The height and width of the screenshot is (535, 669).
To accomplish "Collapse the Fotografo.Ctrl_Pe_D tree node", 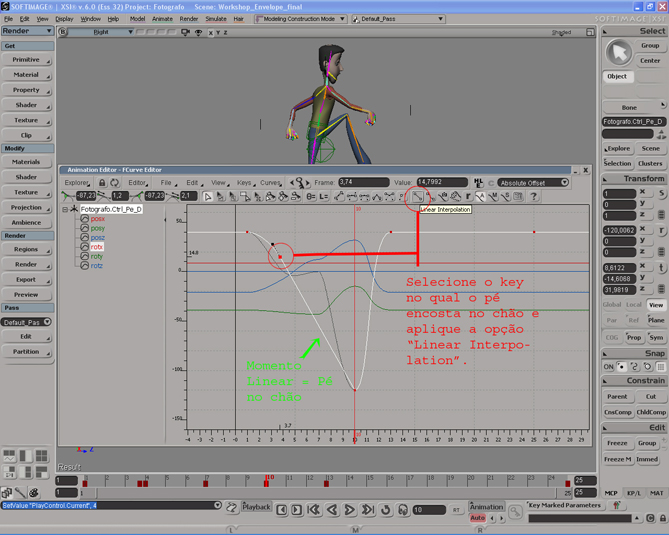I will point(65,209).
